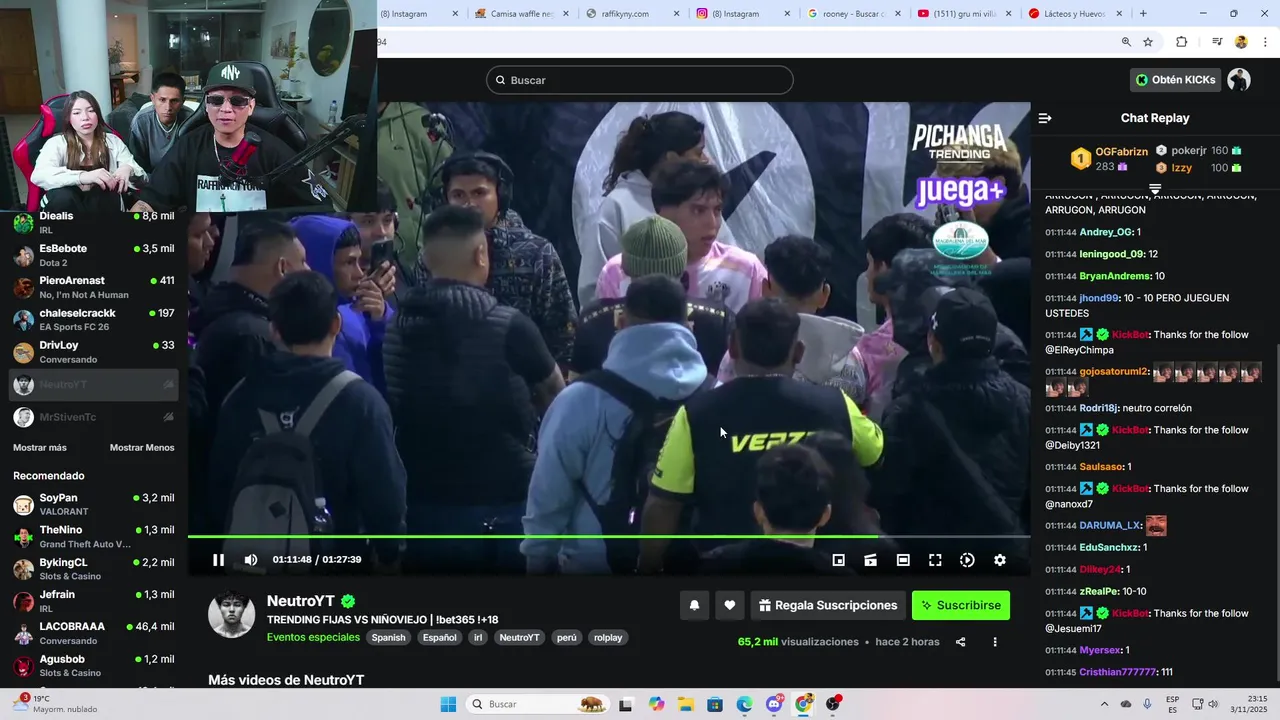Click the Español tag

(x=440, y=638)
